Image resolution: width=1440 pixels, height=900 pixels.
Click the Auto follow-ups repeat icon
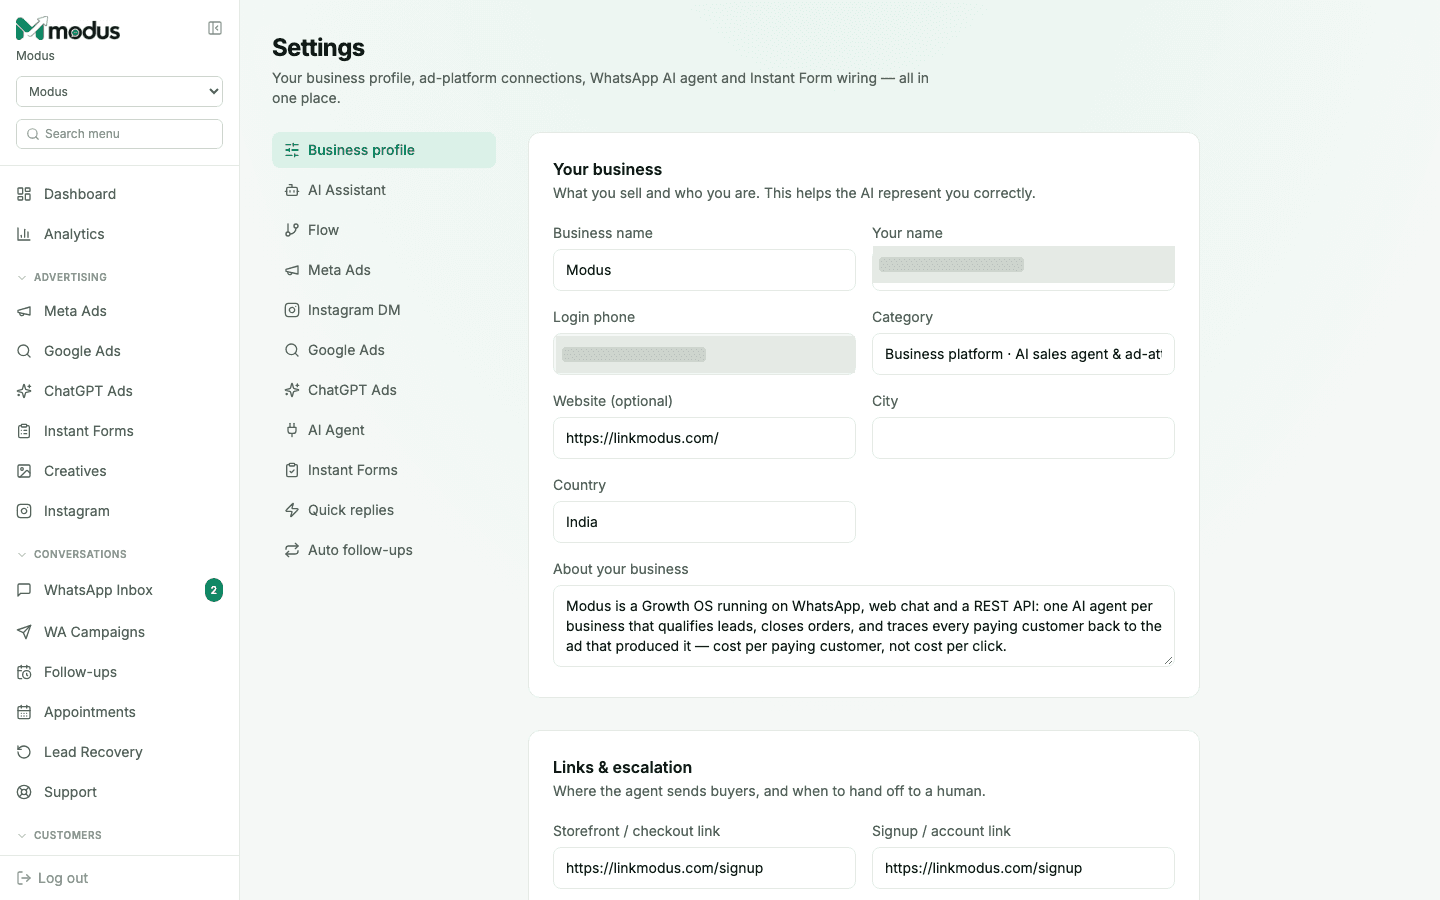[x=292, y=550]
